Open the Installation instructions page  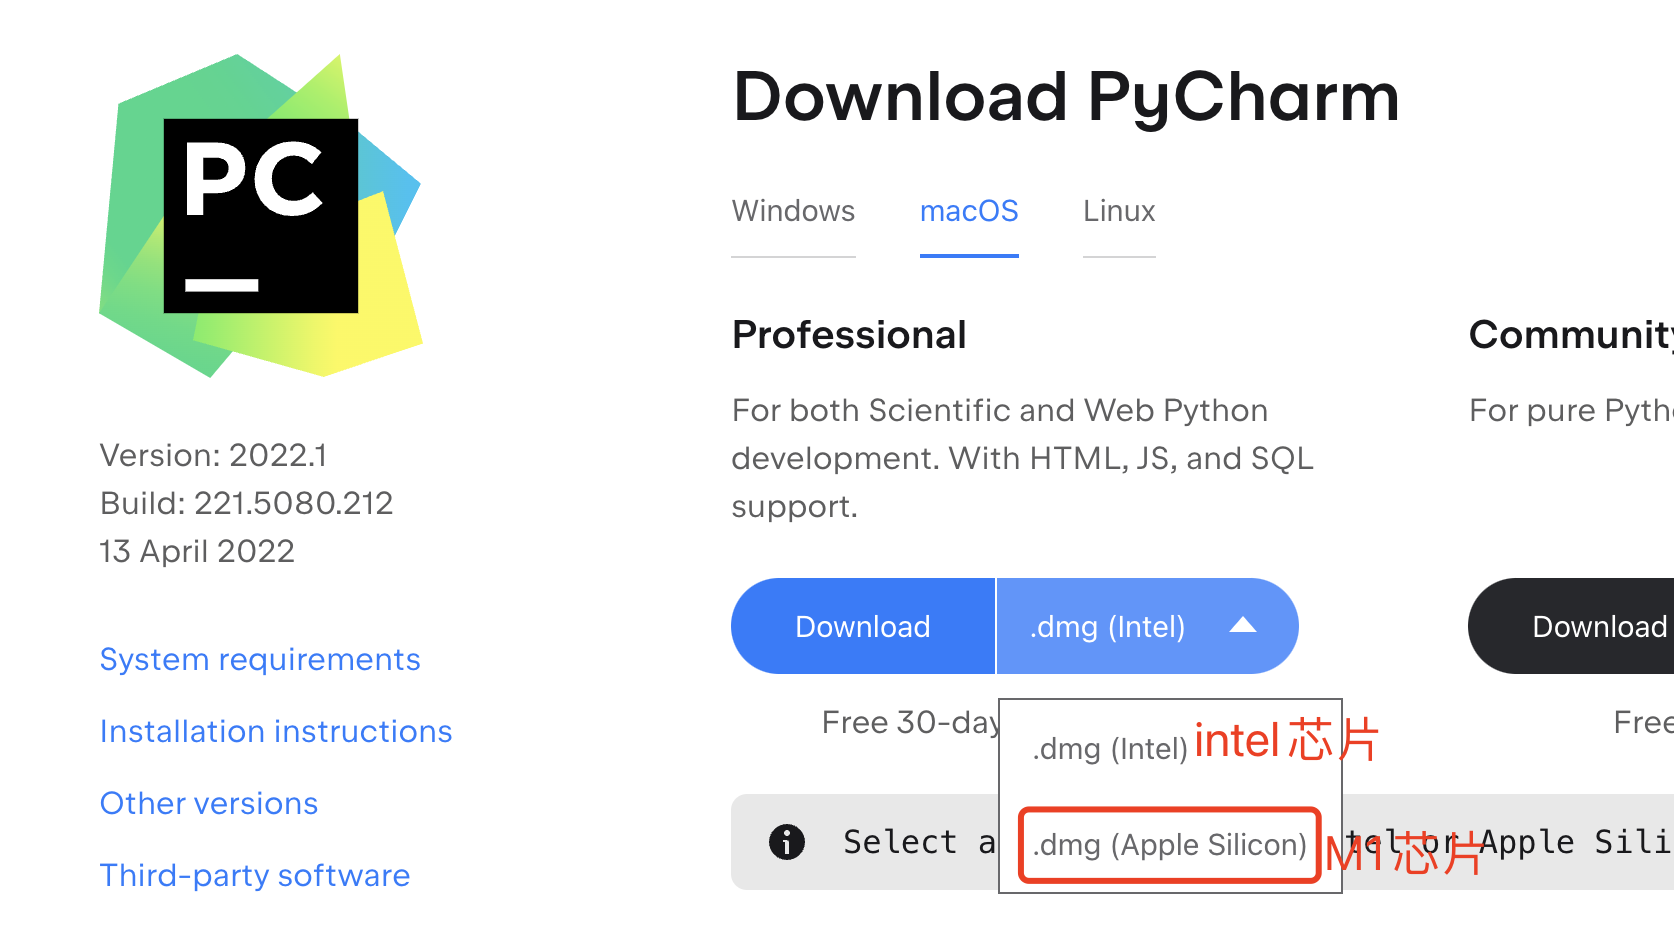pos(276,731)
